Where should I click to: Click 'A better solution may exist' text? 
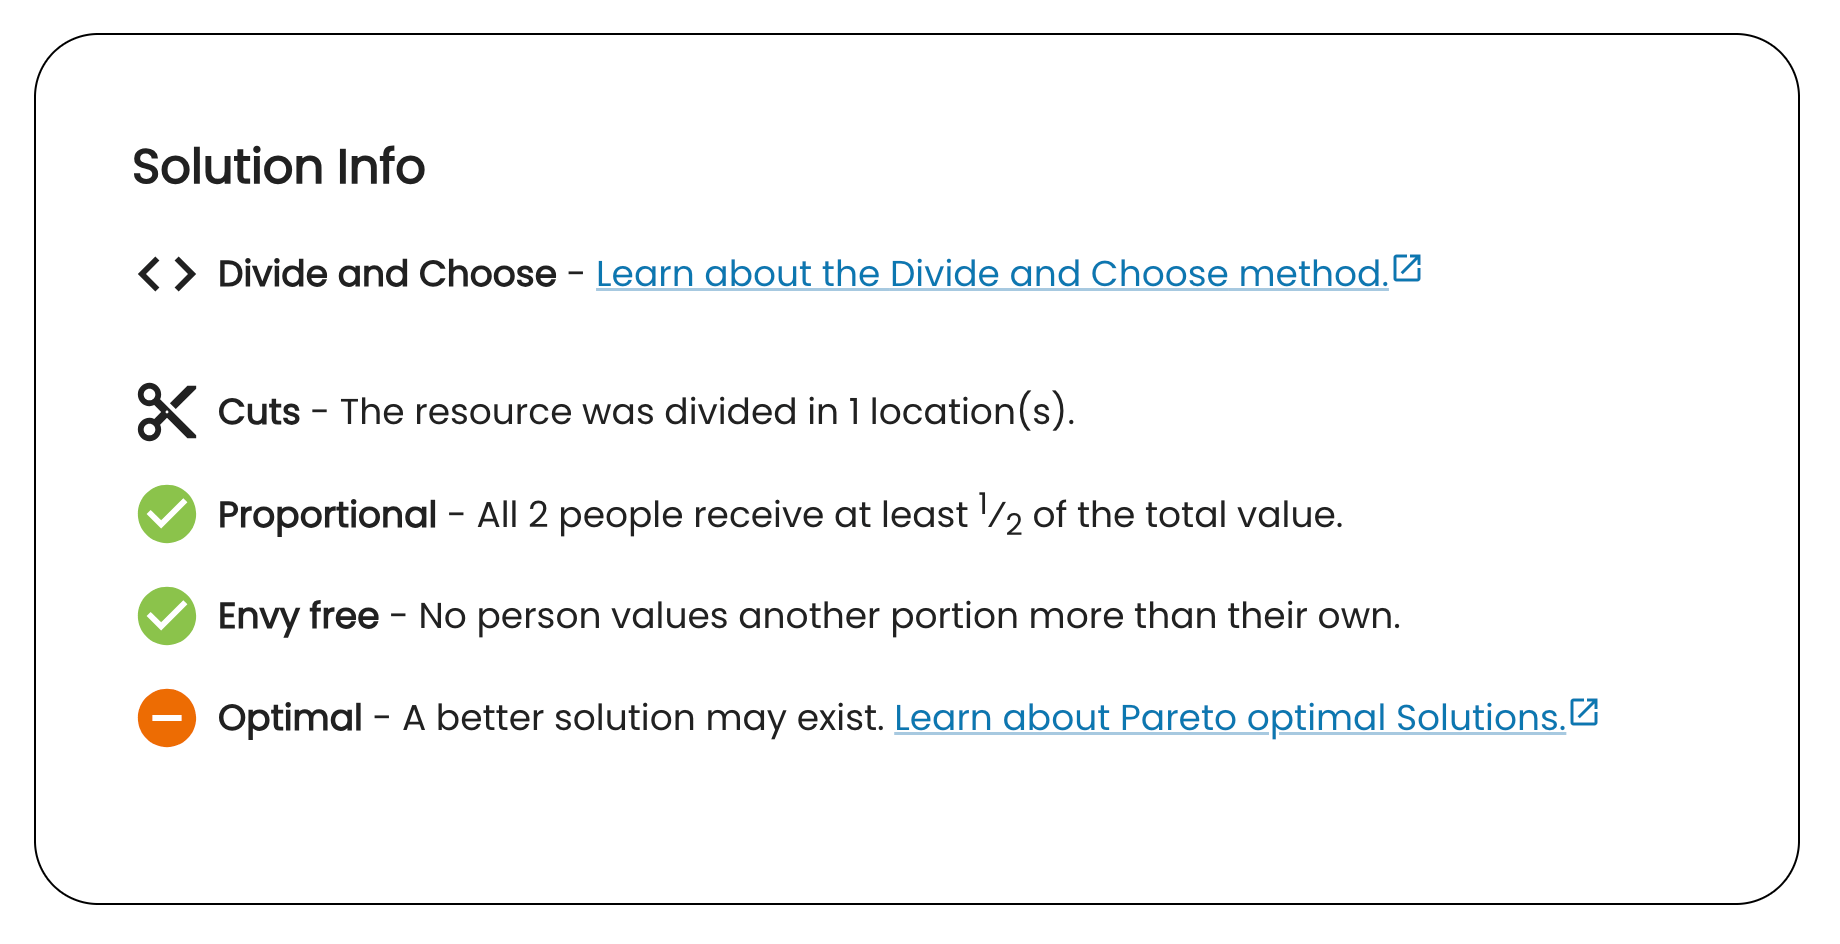click(644, 719)
